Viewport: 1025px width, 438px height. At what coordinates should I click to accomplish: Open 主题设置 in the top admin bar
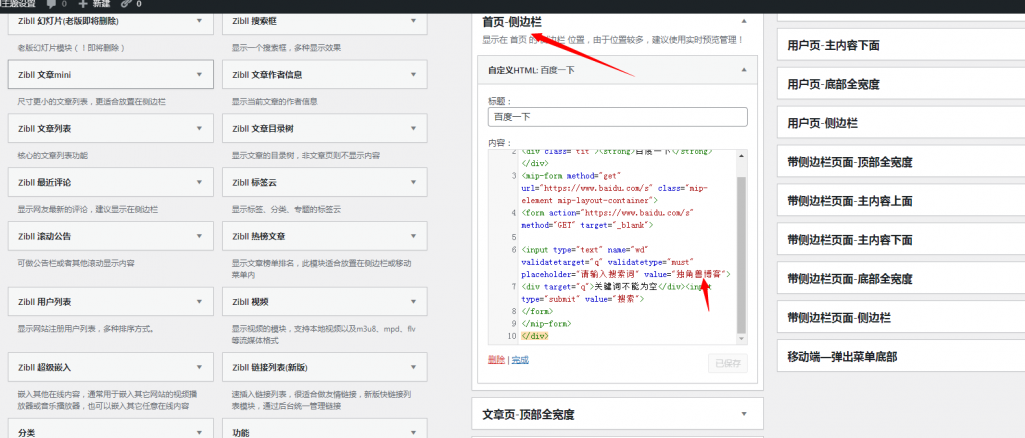click(x=17, y=5)
